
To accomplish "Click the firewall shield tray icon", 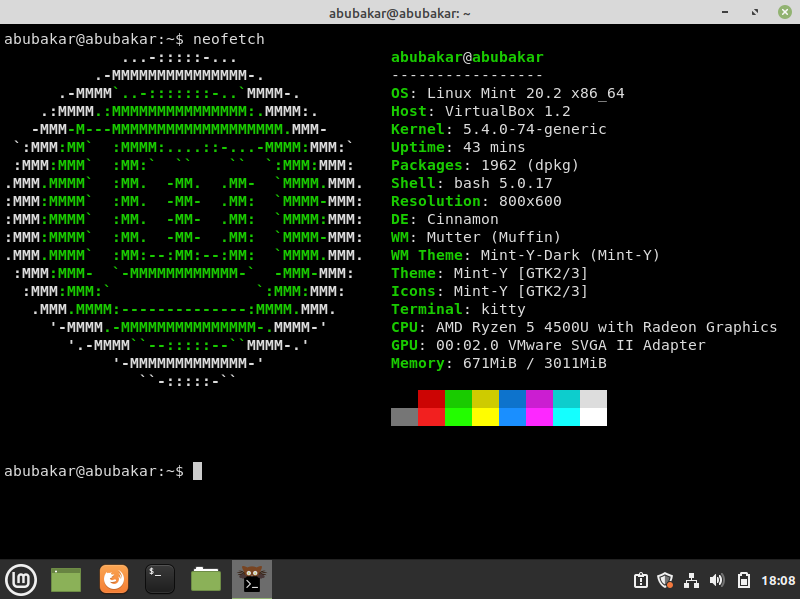I will pyautogui.click(x=666, y=580).
